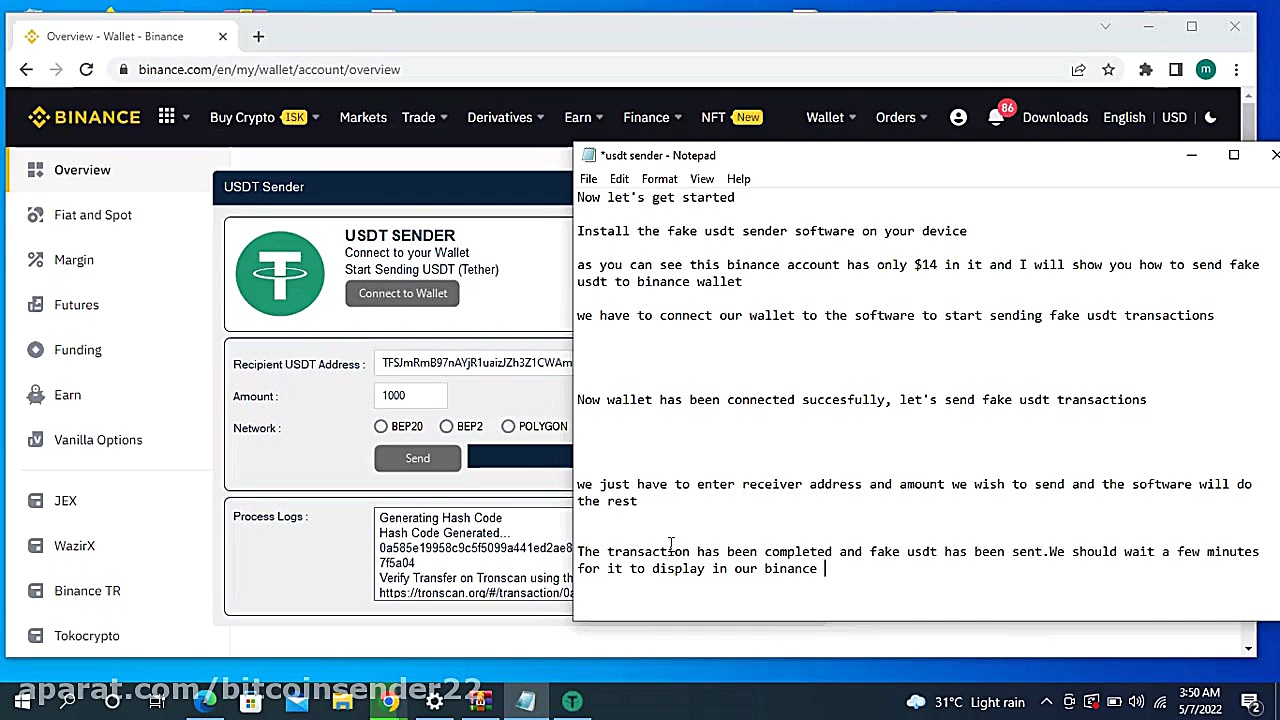Image resolution: width=1280 pixels, height=720 pixels.
Task: Open the apps grid icon next to Binance logo
Action: coord(166,117)
